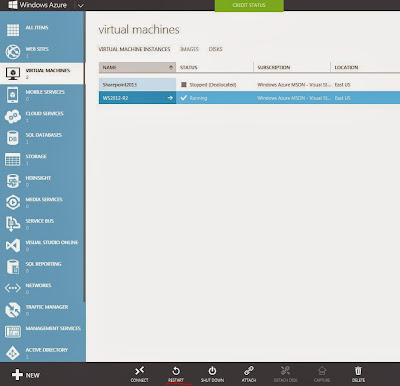This screenshot has height=386, width=400.
Task: Open Traffic Manager icon
Action: [13, 310]
